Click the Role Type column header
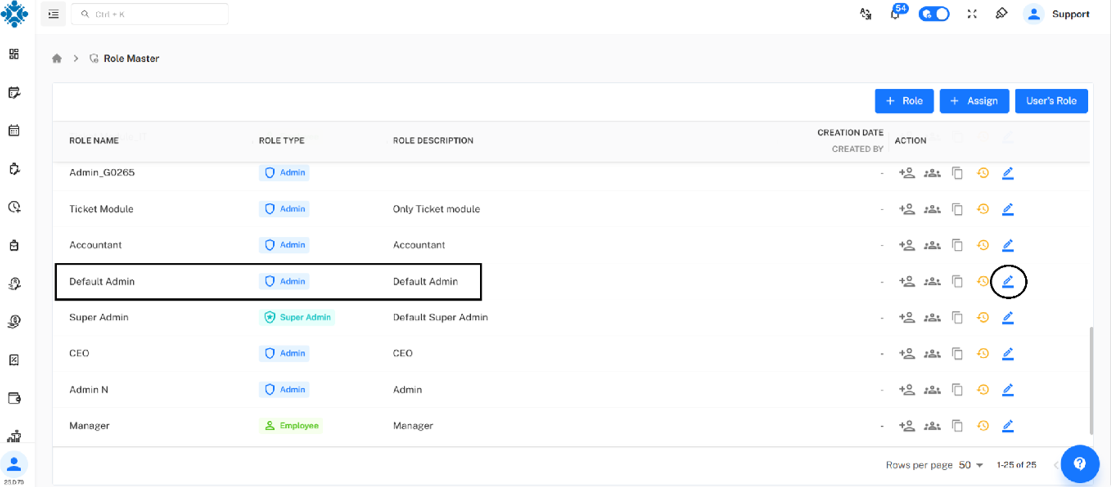The image size is (1111, 487). pyautogui.click(x=281, y=141)
